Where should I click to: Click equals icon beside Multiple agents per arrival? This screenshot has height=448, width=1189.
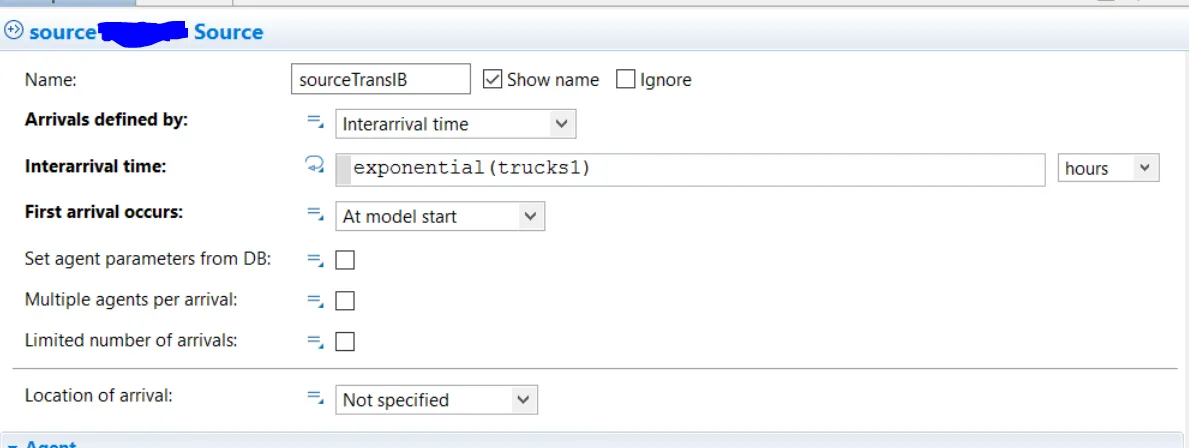(x=315, y=300)
